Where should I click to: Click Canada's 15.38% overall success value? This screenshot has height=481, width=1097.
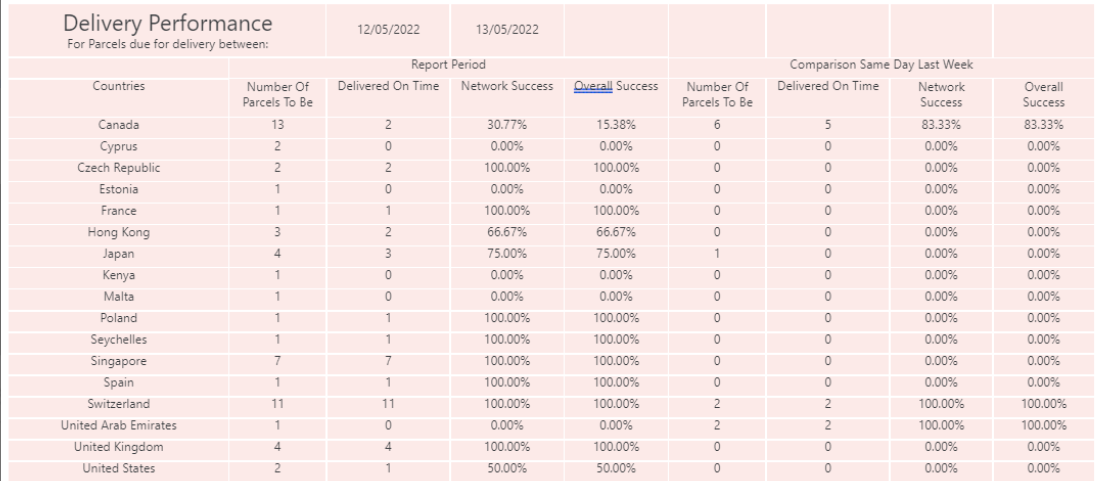click(x=616, y=125)
